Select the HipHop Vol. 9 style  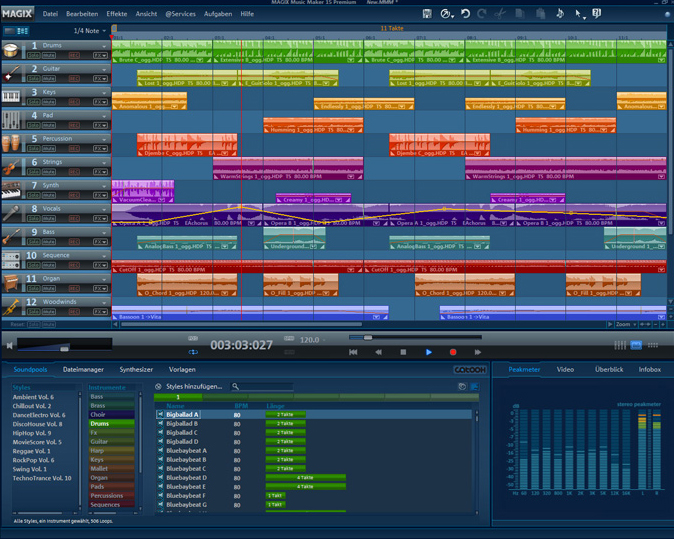pos(32,433)
